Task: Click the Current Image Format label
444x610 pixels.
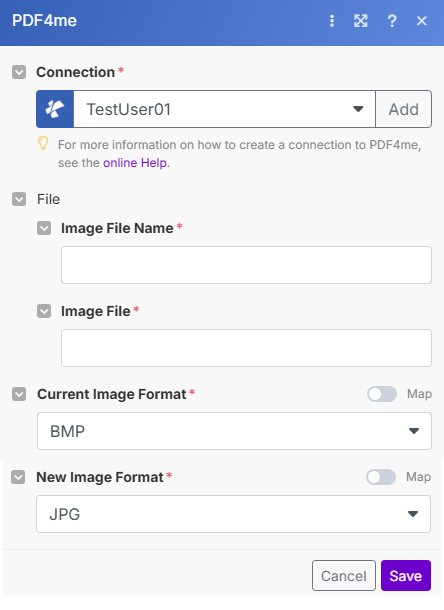Action: pyautogui.click(x=112, y=394)
